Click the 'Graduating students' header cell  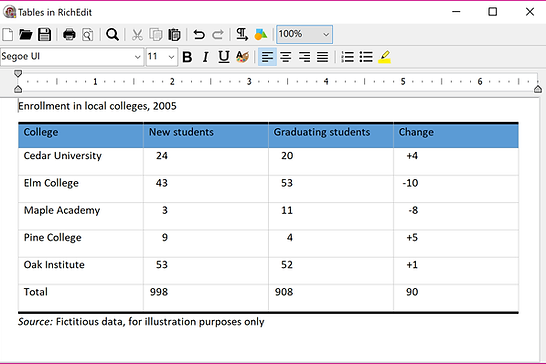[331, 135]
